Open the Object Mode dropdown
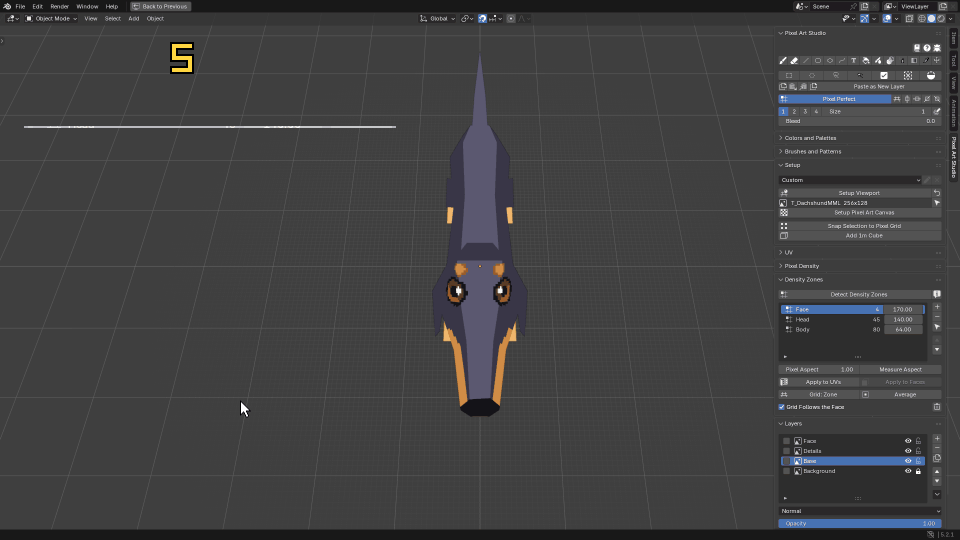 coord(51,18)
